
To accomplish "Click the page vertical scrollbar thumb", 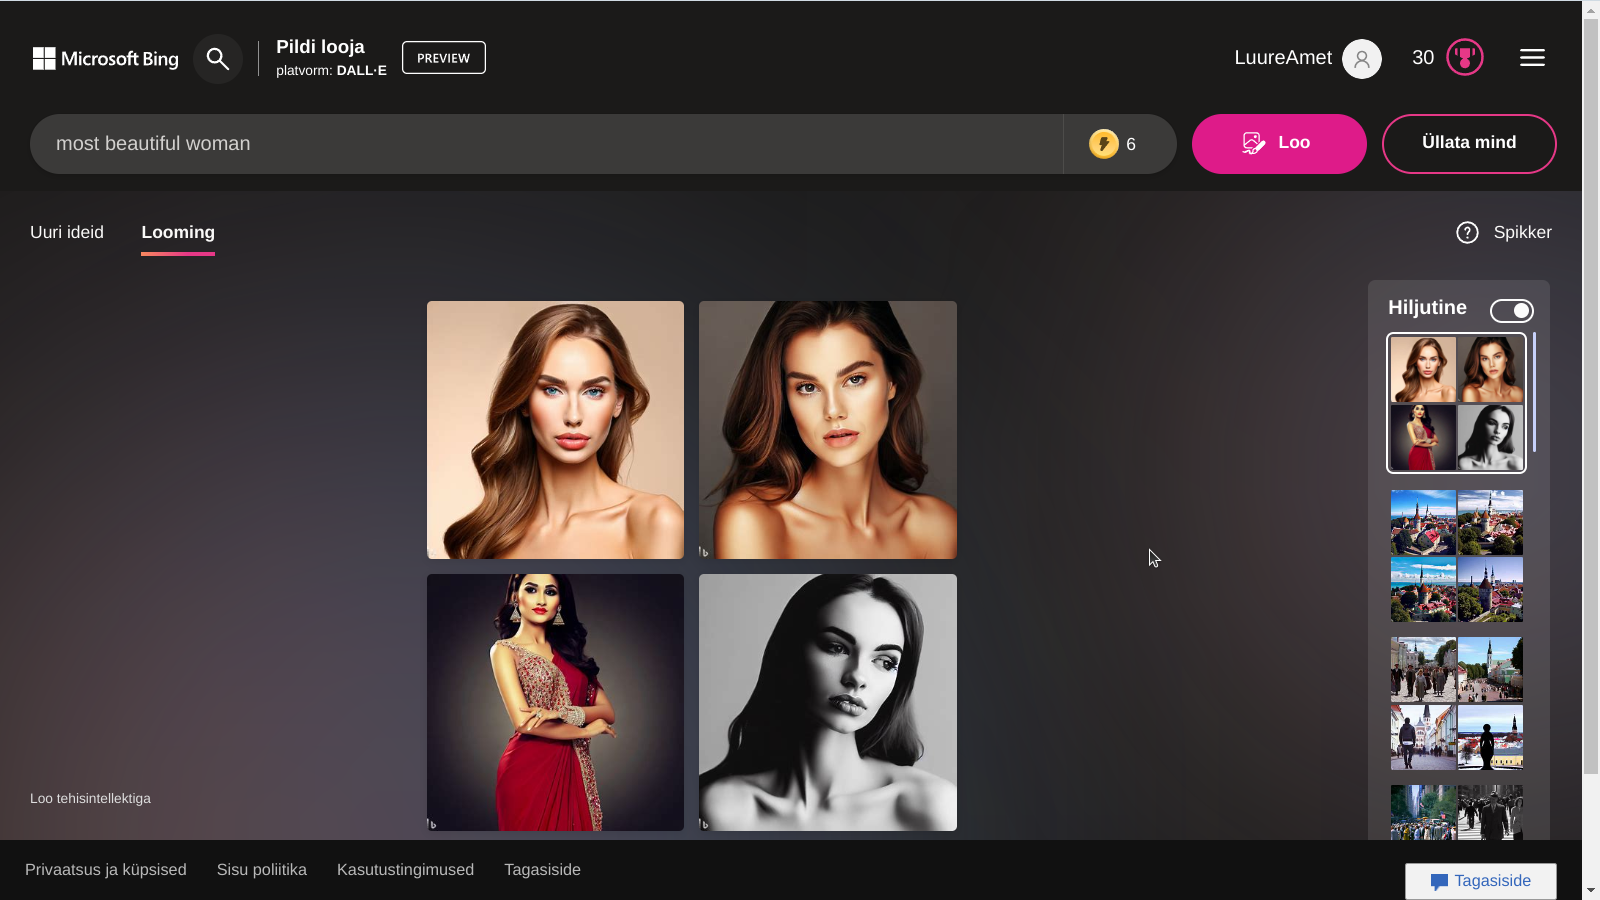I will click(1591, 395).
